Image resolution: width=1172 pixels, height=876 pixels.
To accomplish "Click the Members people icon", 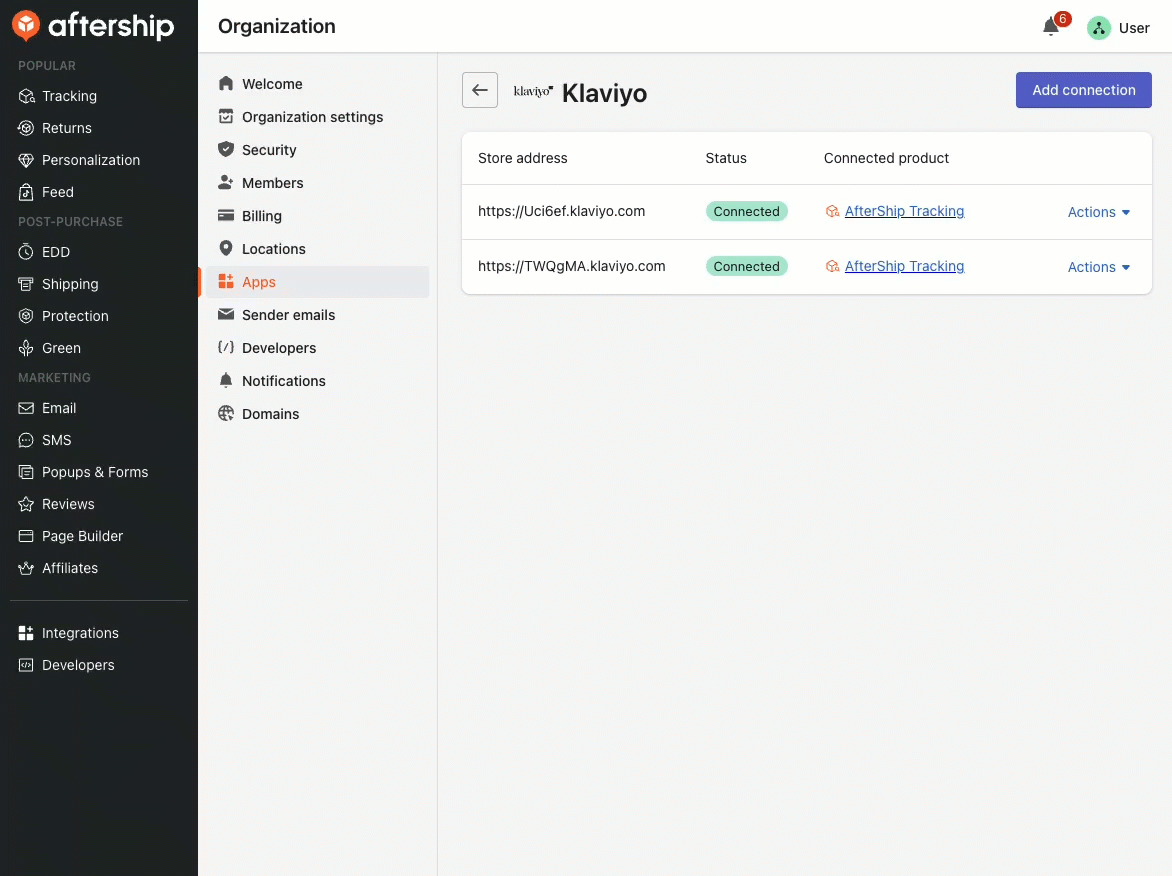I will click(x=226, y=182).
